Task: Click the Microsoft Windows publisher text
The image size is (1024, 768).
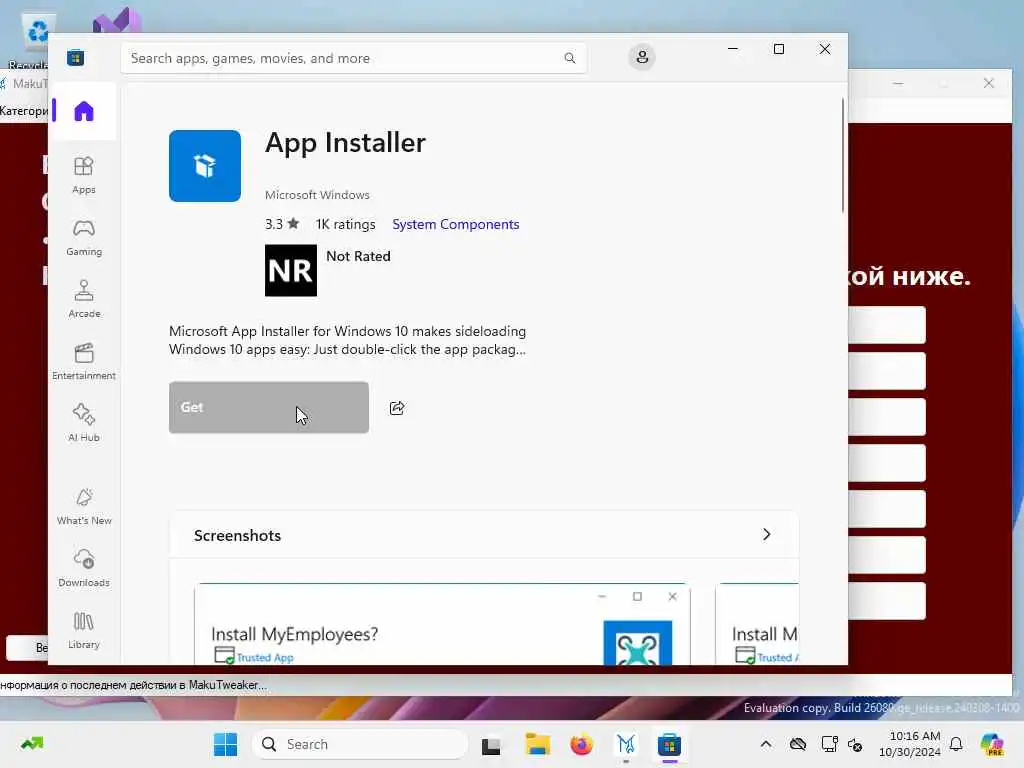Action: (x=317, y=195)
